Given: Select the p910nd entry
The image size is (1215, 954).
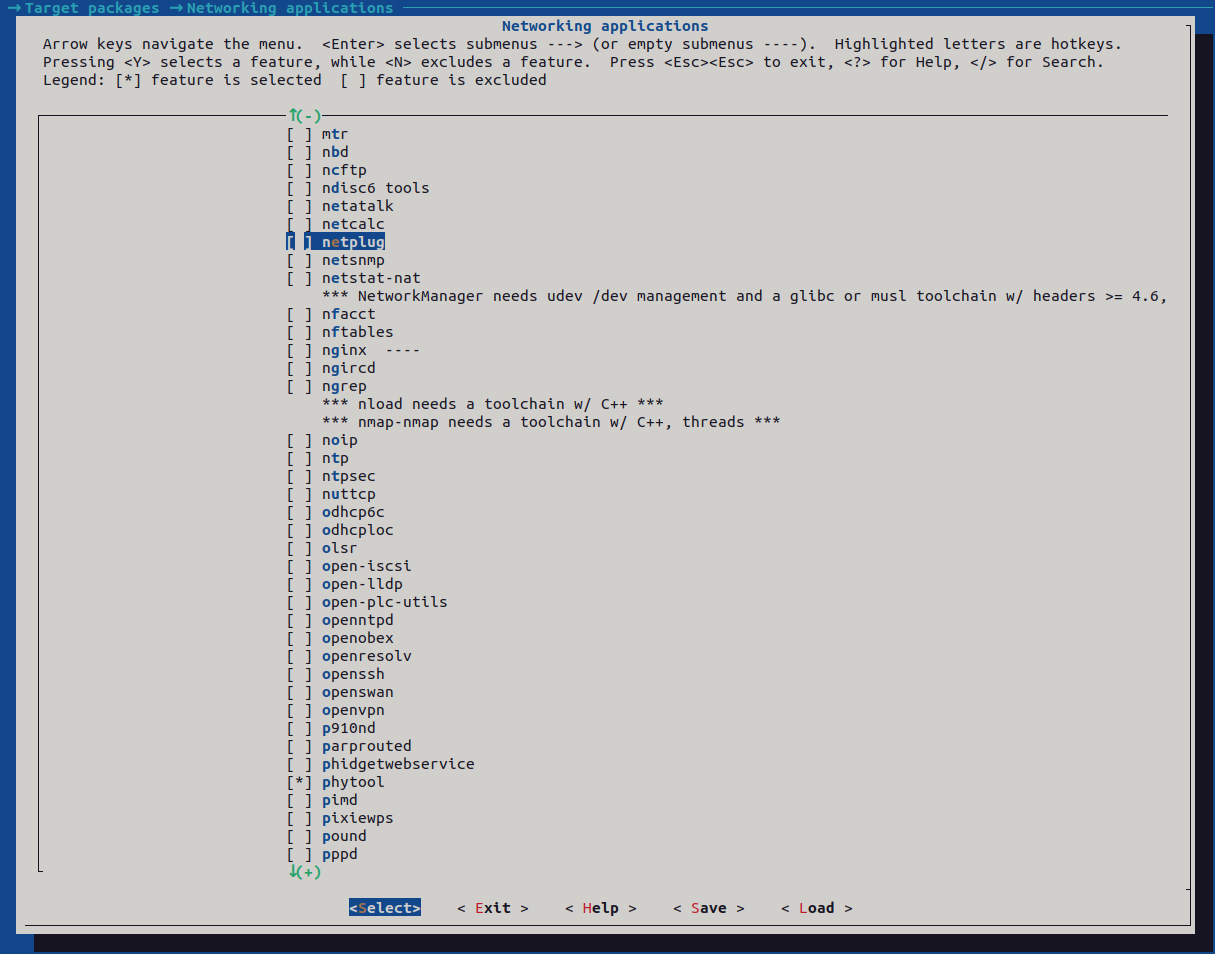Looking at the screenshot, I should coord(348,728).
